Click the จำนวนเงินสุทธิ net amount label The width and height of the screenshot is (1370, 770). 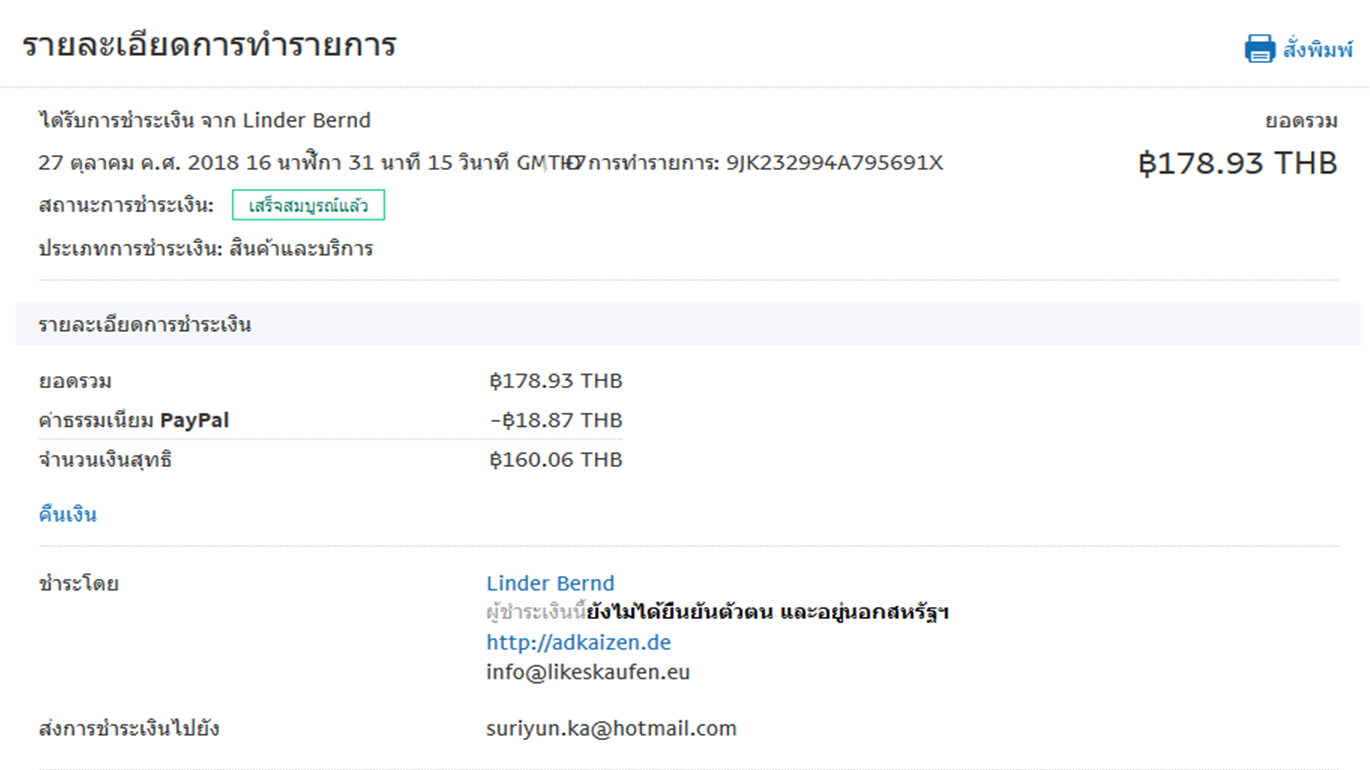[x=105, y=460]
